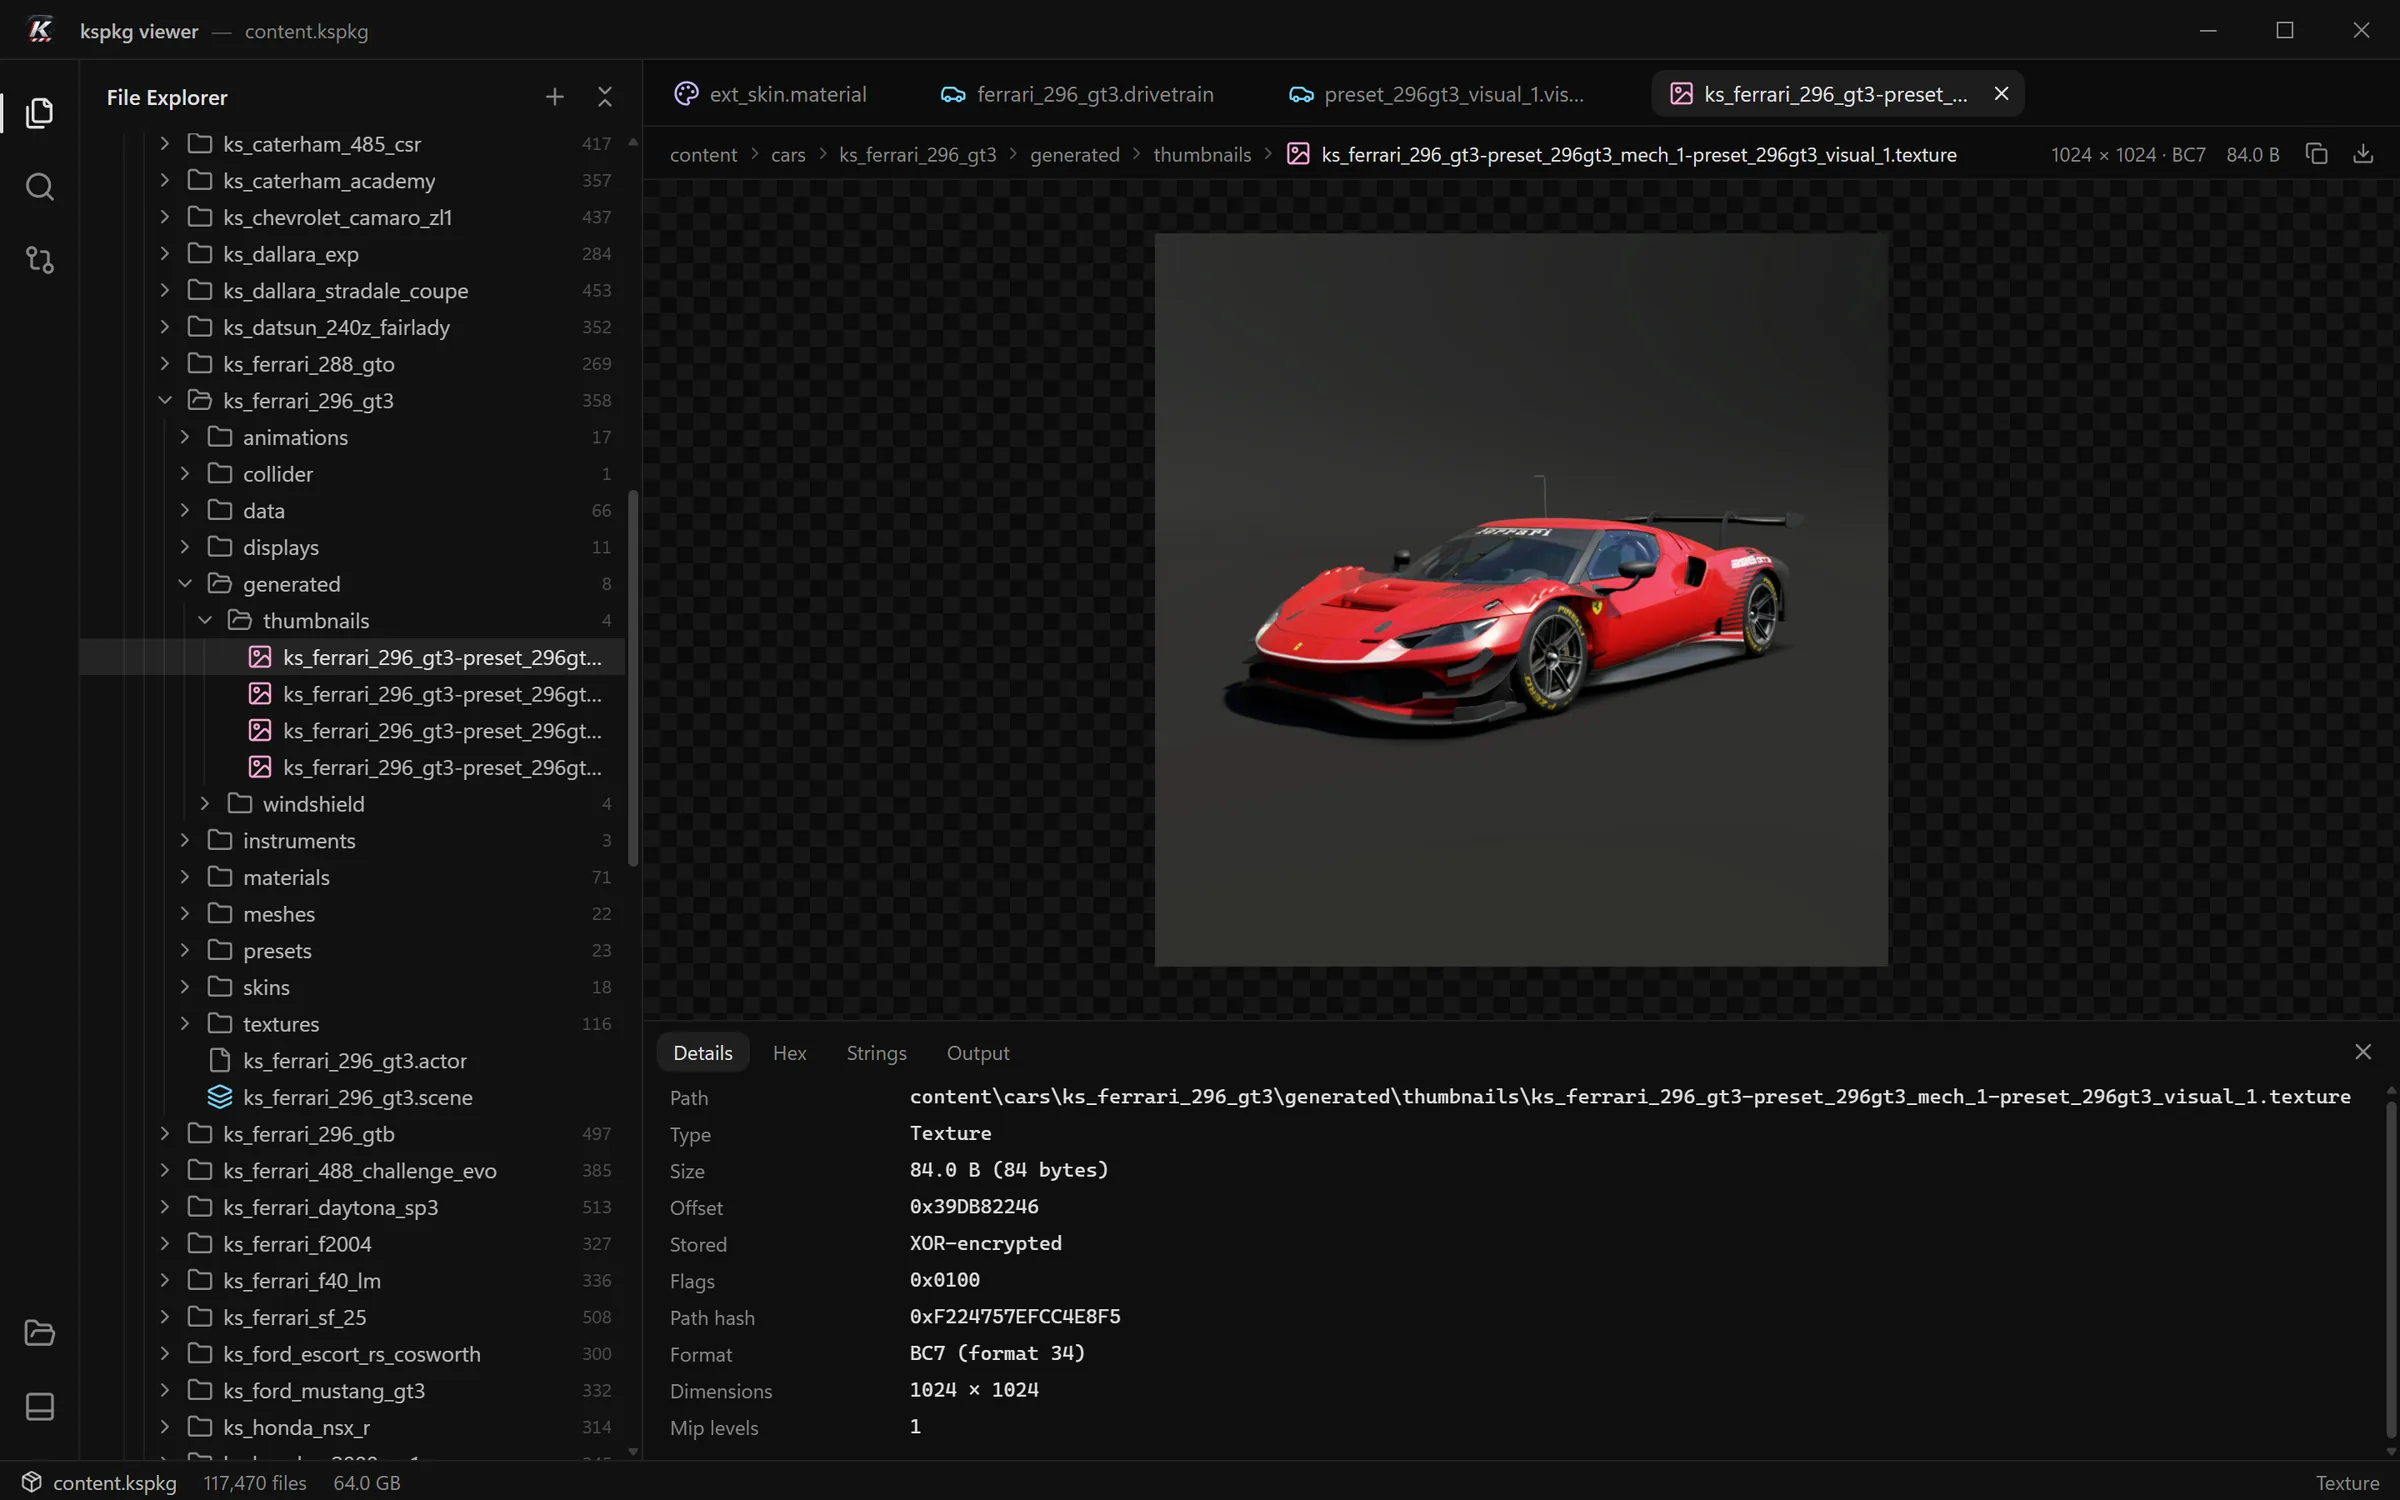Open the source control branch icon
The width and height of the screenshot is (2400, 1500).
pyautogui.click(x=39, y=260)
